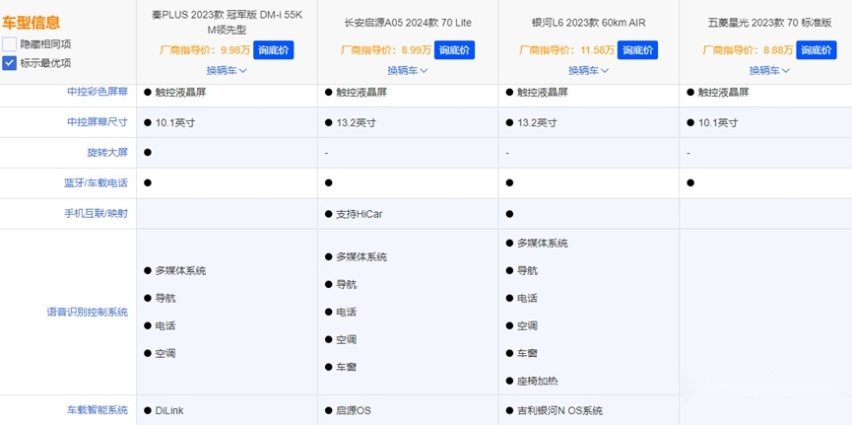Click the 车型信息 heading
852x425 pixels.
click(x=31, y=23)
